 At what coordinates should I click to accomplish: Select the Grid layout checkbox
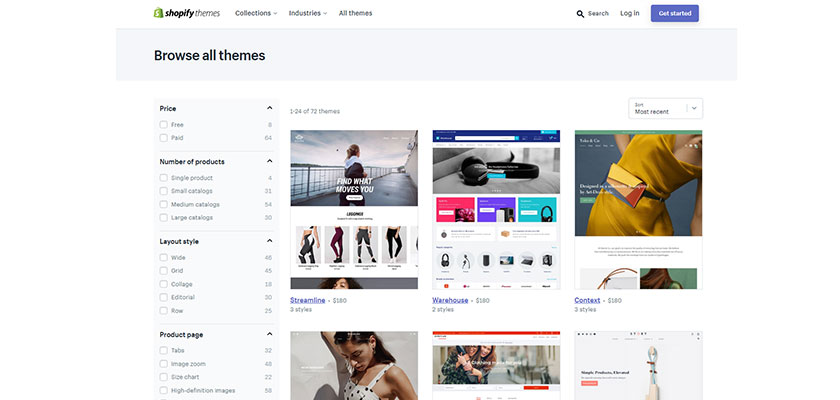pos(163,271)
